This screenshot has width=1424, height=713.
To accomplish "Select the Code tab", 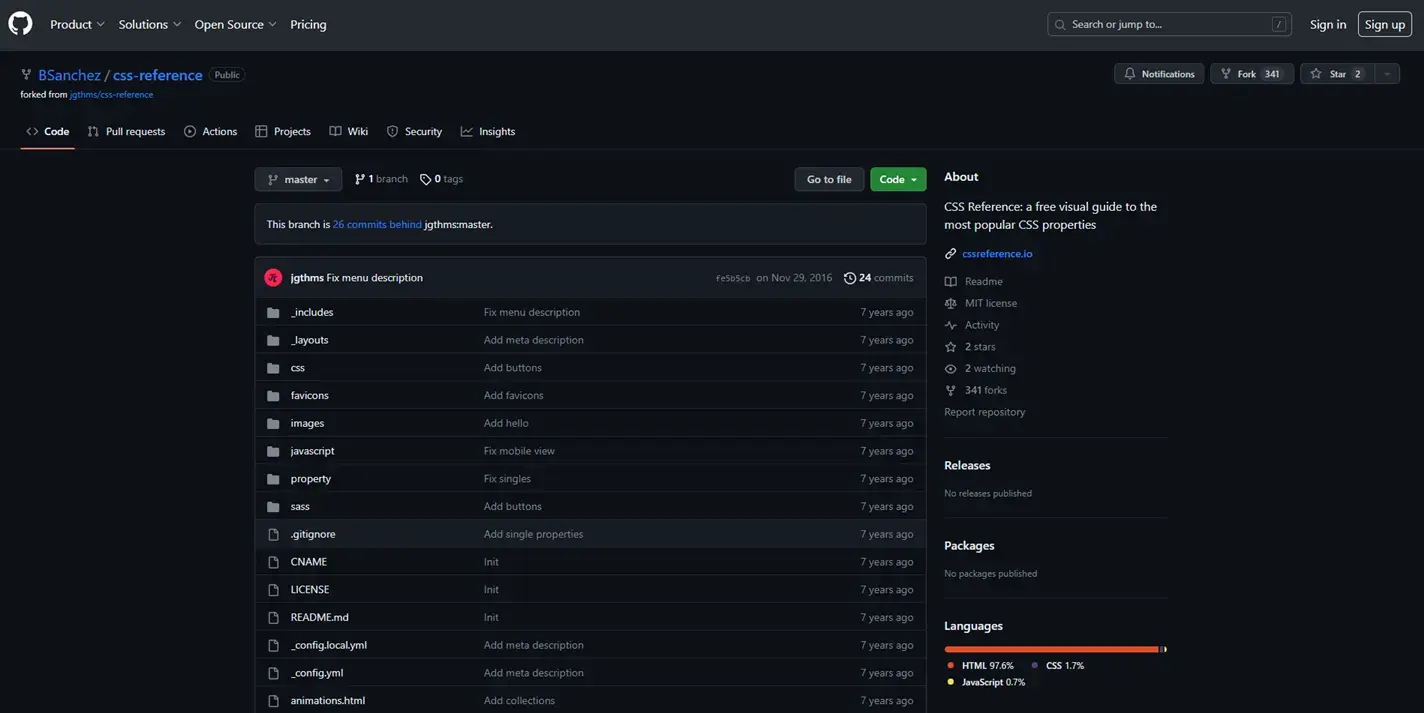I will point(48,131).
